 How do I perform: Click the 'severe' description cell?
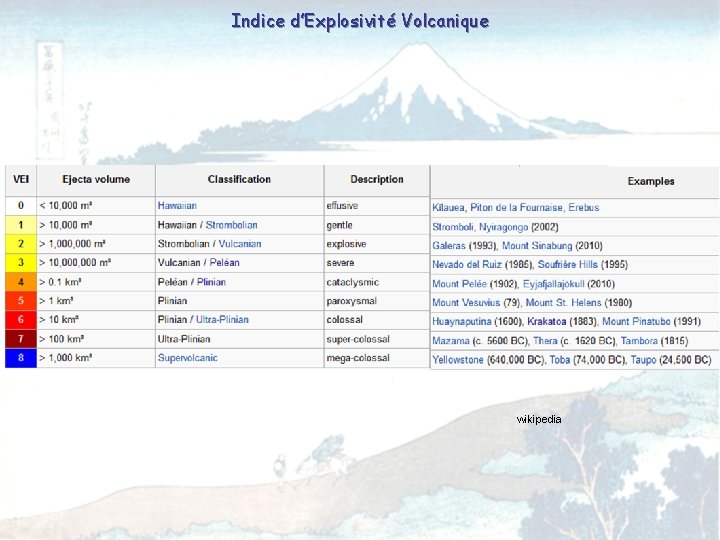click(377, 263)
